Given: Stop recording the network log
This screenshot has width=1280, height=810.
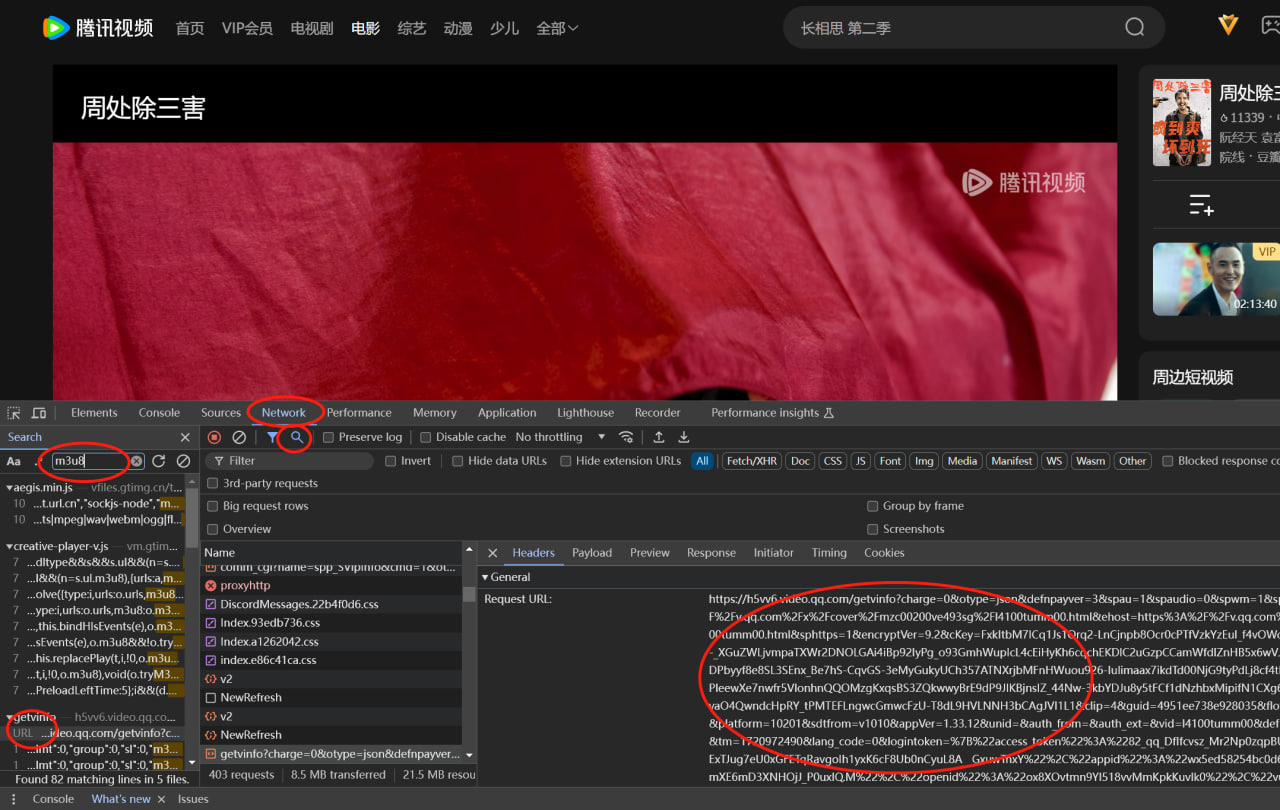Looking at the screenshot, I should click(x=214, y=437).
